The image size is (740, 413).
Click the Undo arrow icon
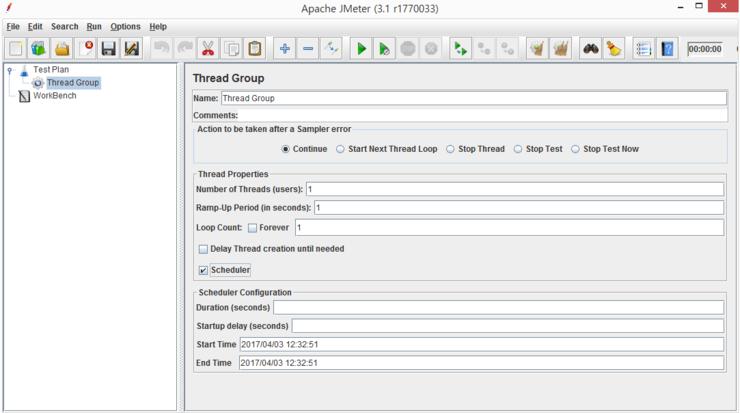coord(161,49)
